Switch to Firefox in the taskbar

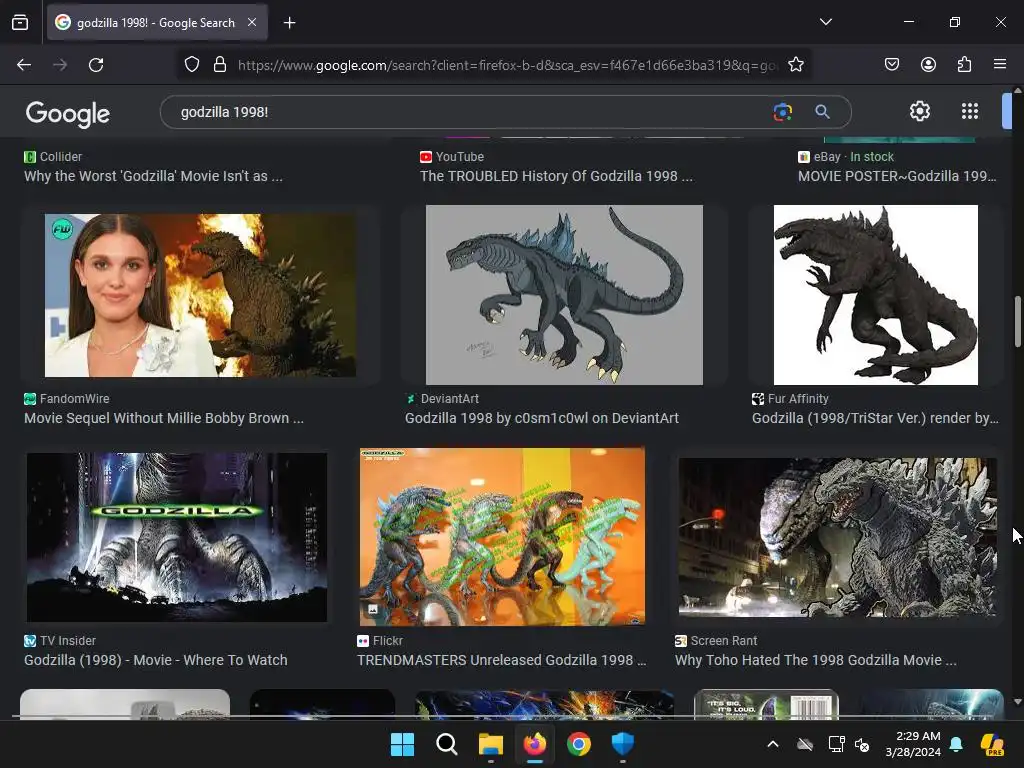pos(535,744)
